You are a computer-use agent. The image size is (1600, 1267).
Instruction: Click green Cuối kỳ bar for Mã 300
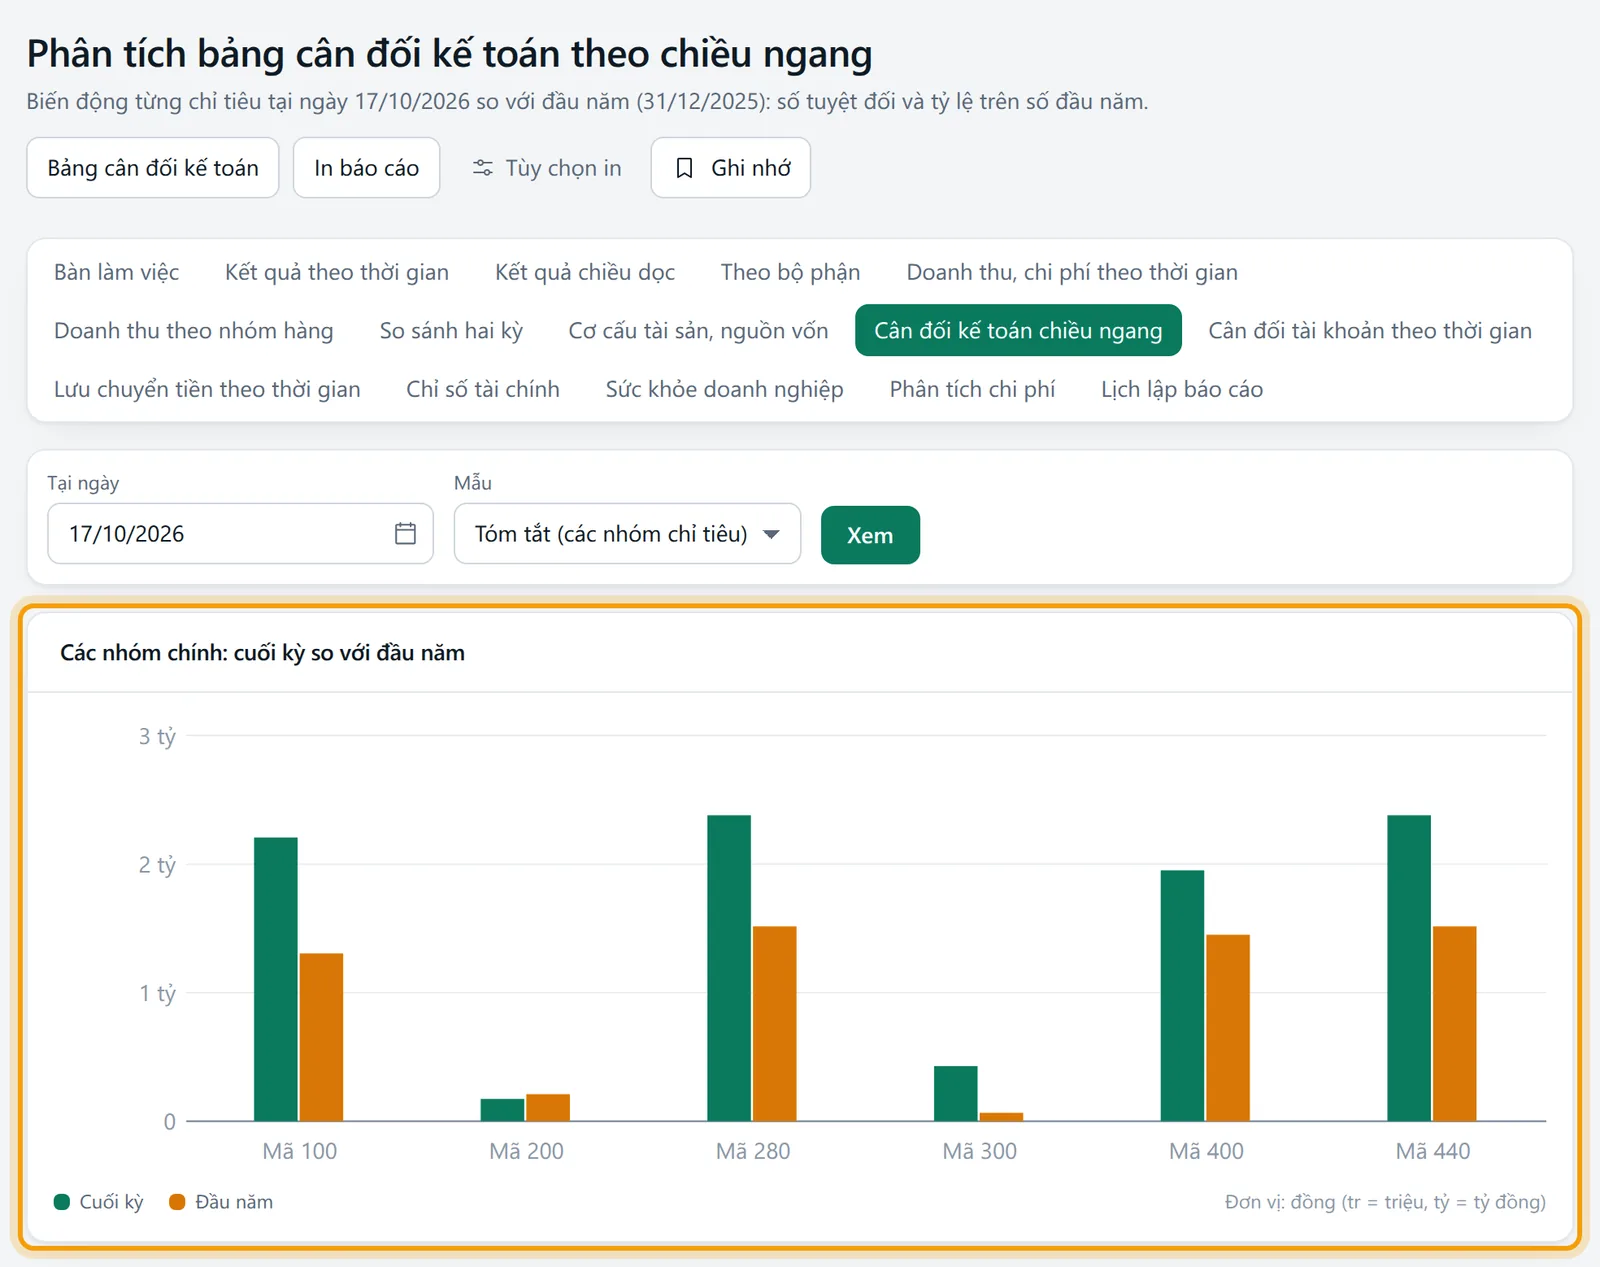tap(956, 1094)
